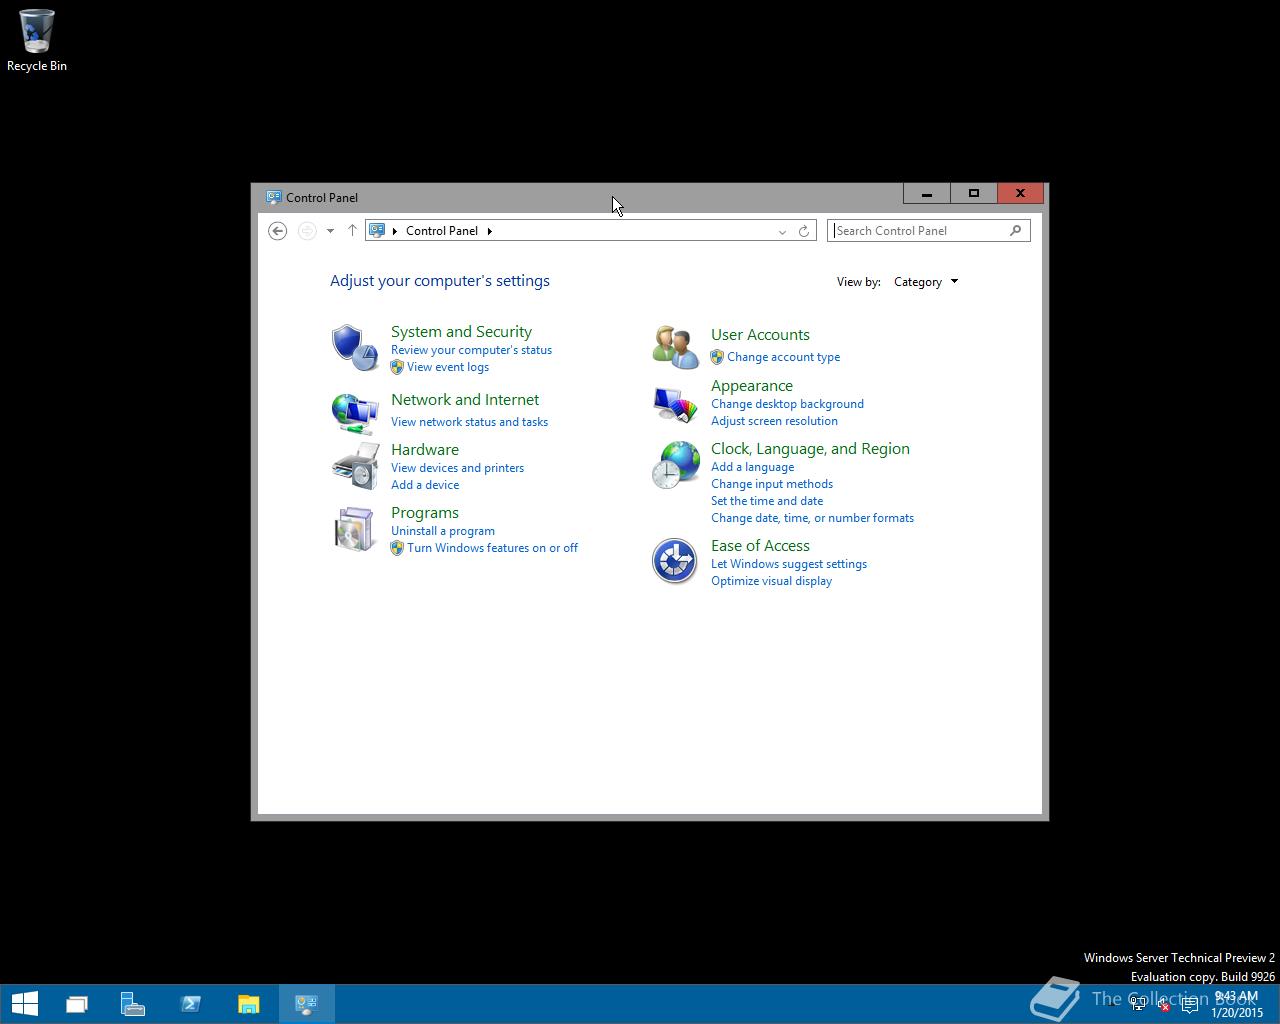This screenshot has height=1024, width=1280.
Task: Launch Server Manager from the taskbar
Action: (x=133, y=1004)
